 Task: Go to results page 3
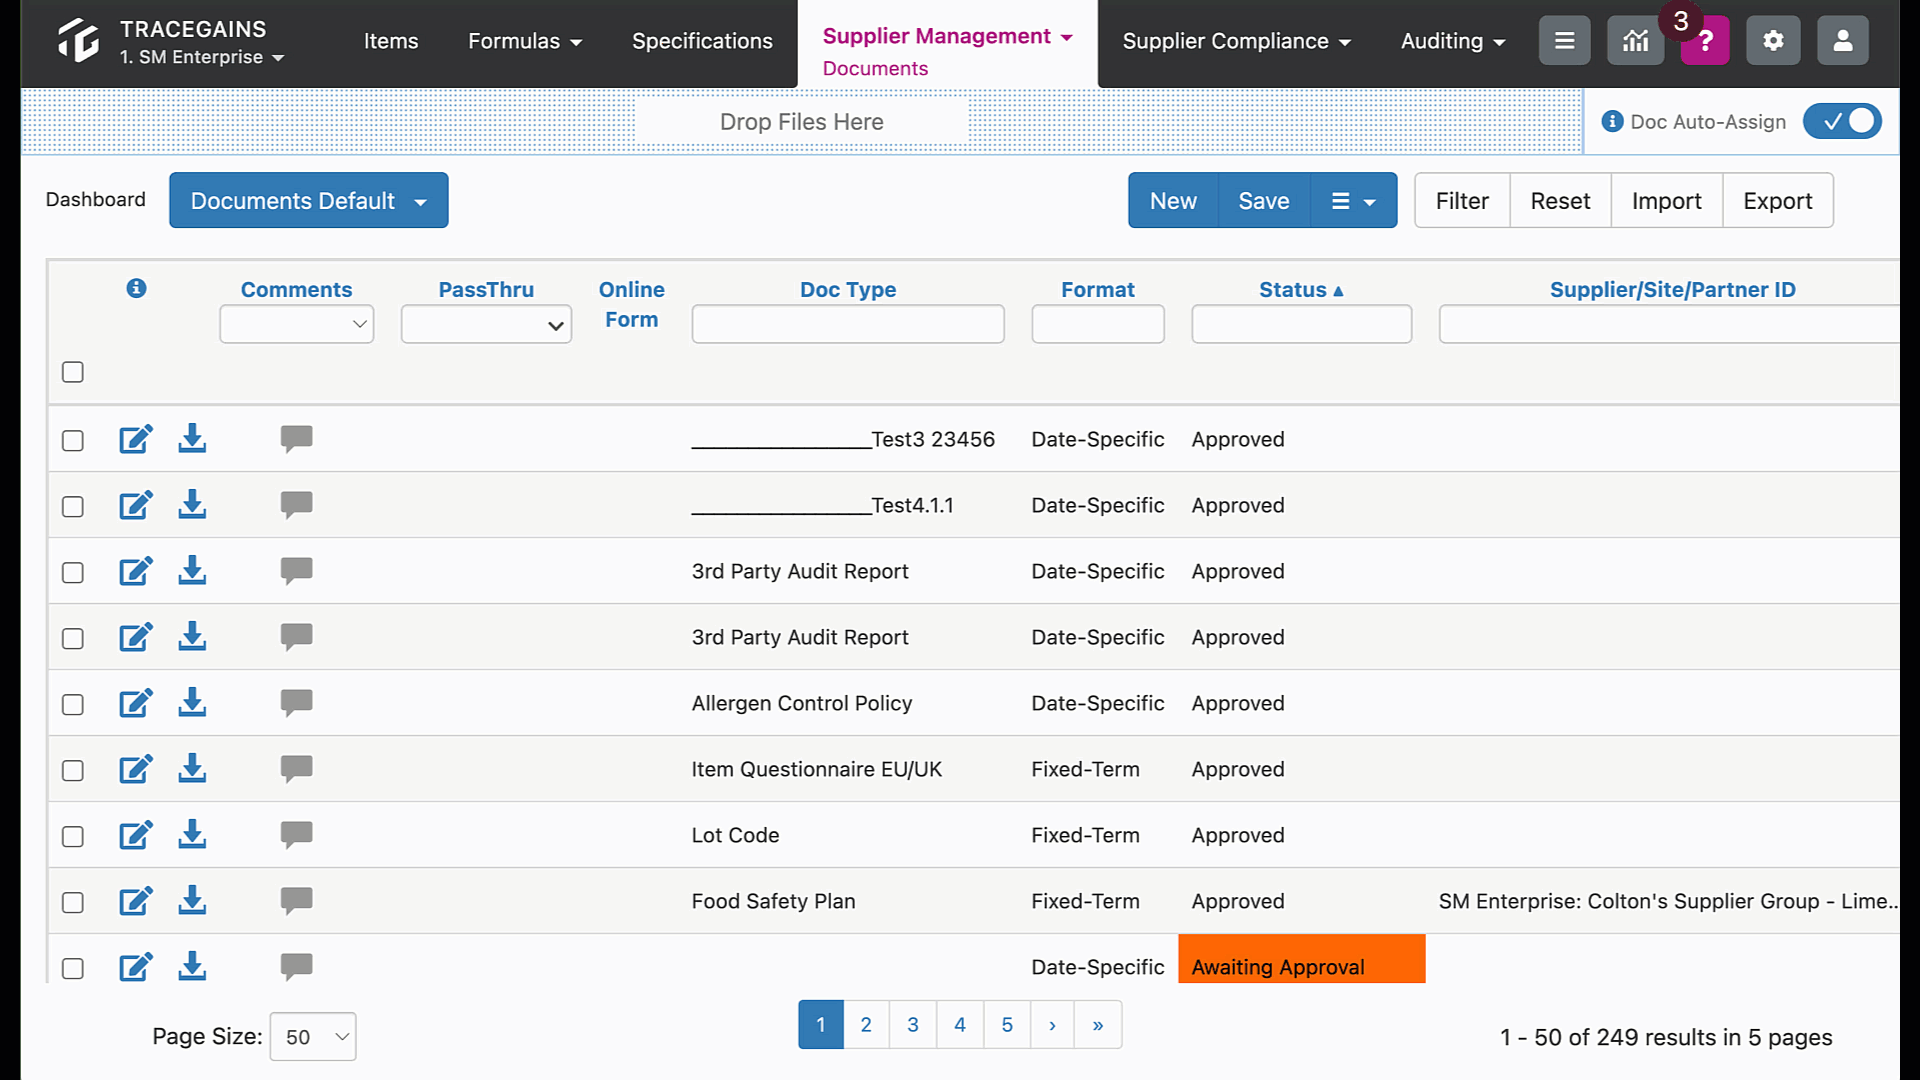[913, 1024]
